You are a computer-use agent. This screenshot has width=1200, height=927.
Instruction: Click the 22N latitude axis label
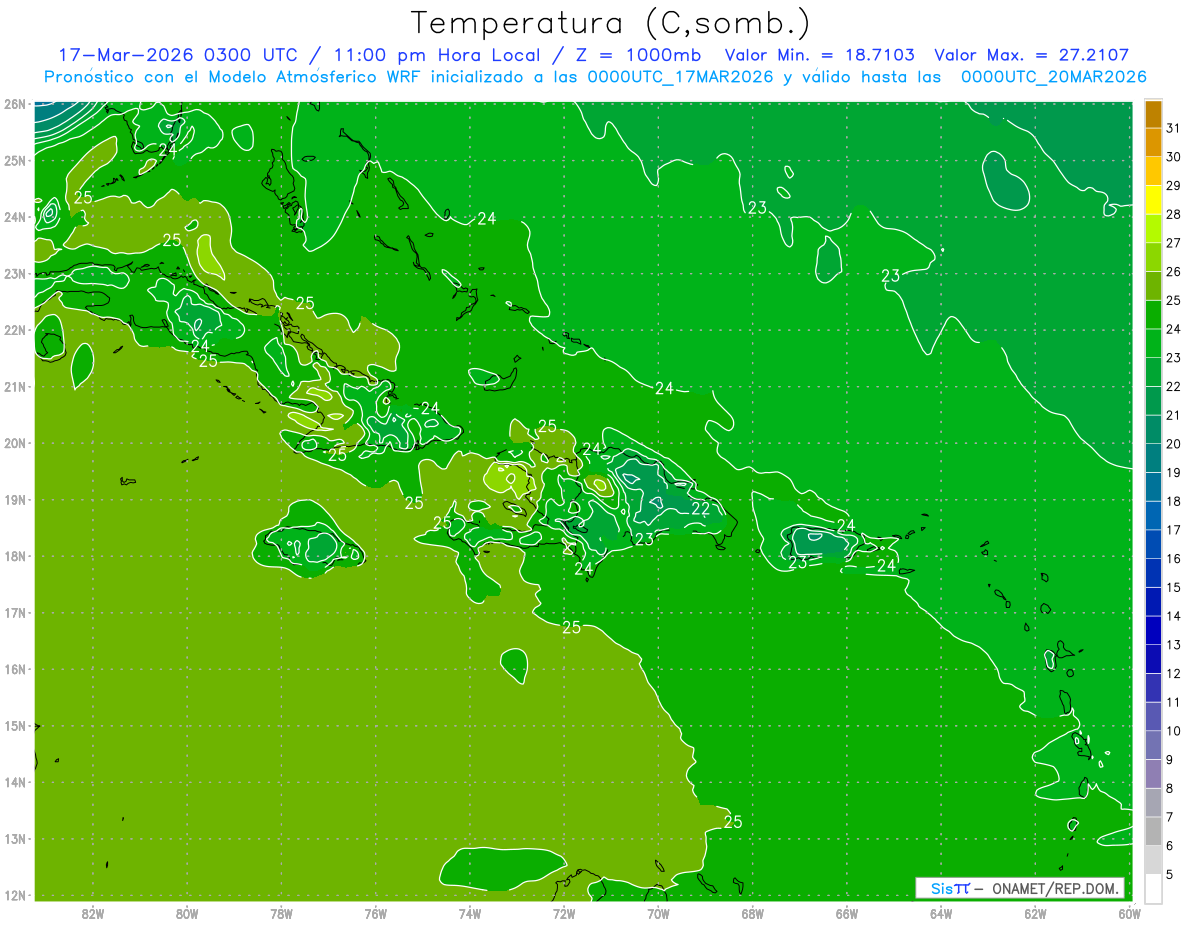(14, 330)
